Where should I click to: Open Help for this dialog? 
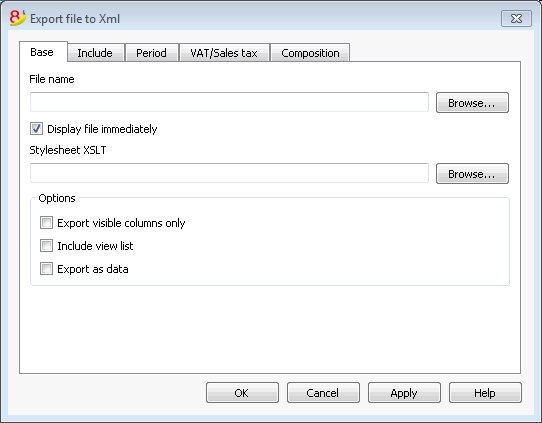point(485,393)
